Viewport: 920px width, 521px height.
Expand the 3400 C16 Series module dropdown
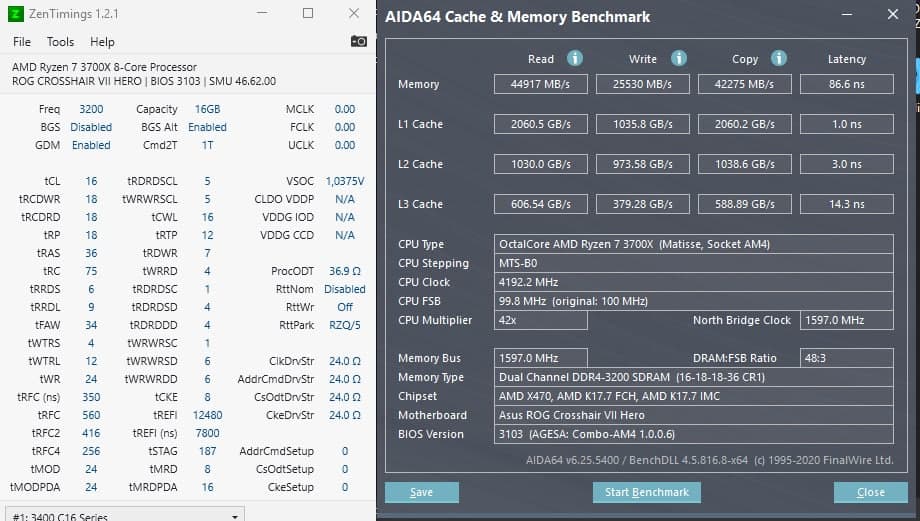[x=236, y=516]
